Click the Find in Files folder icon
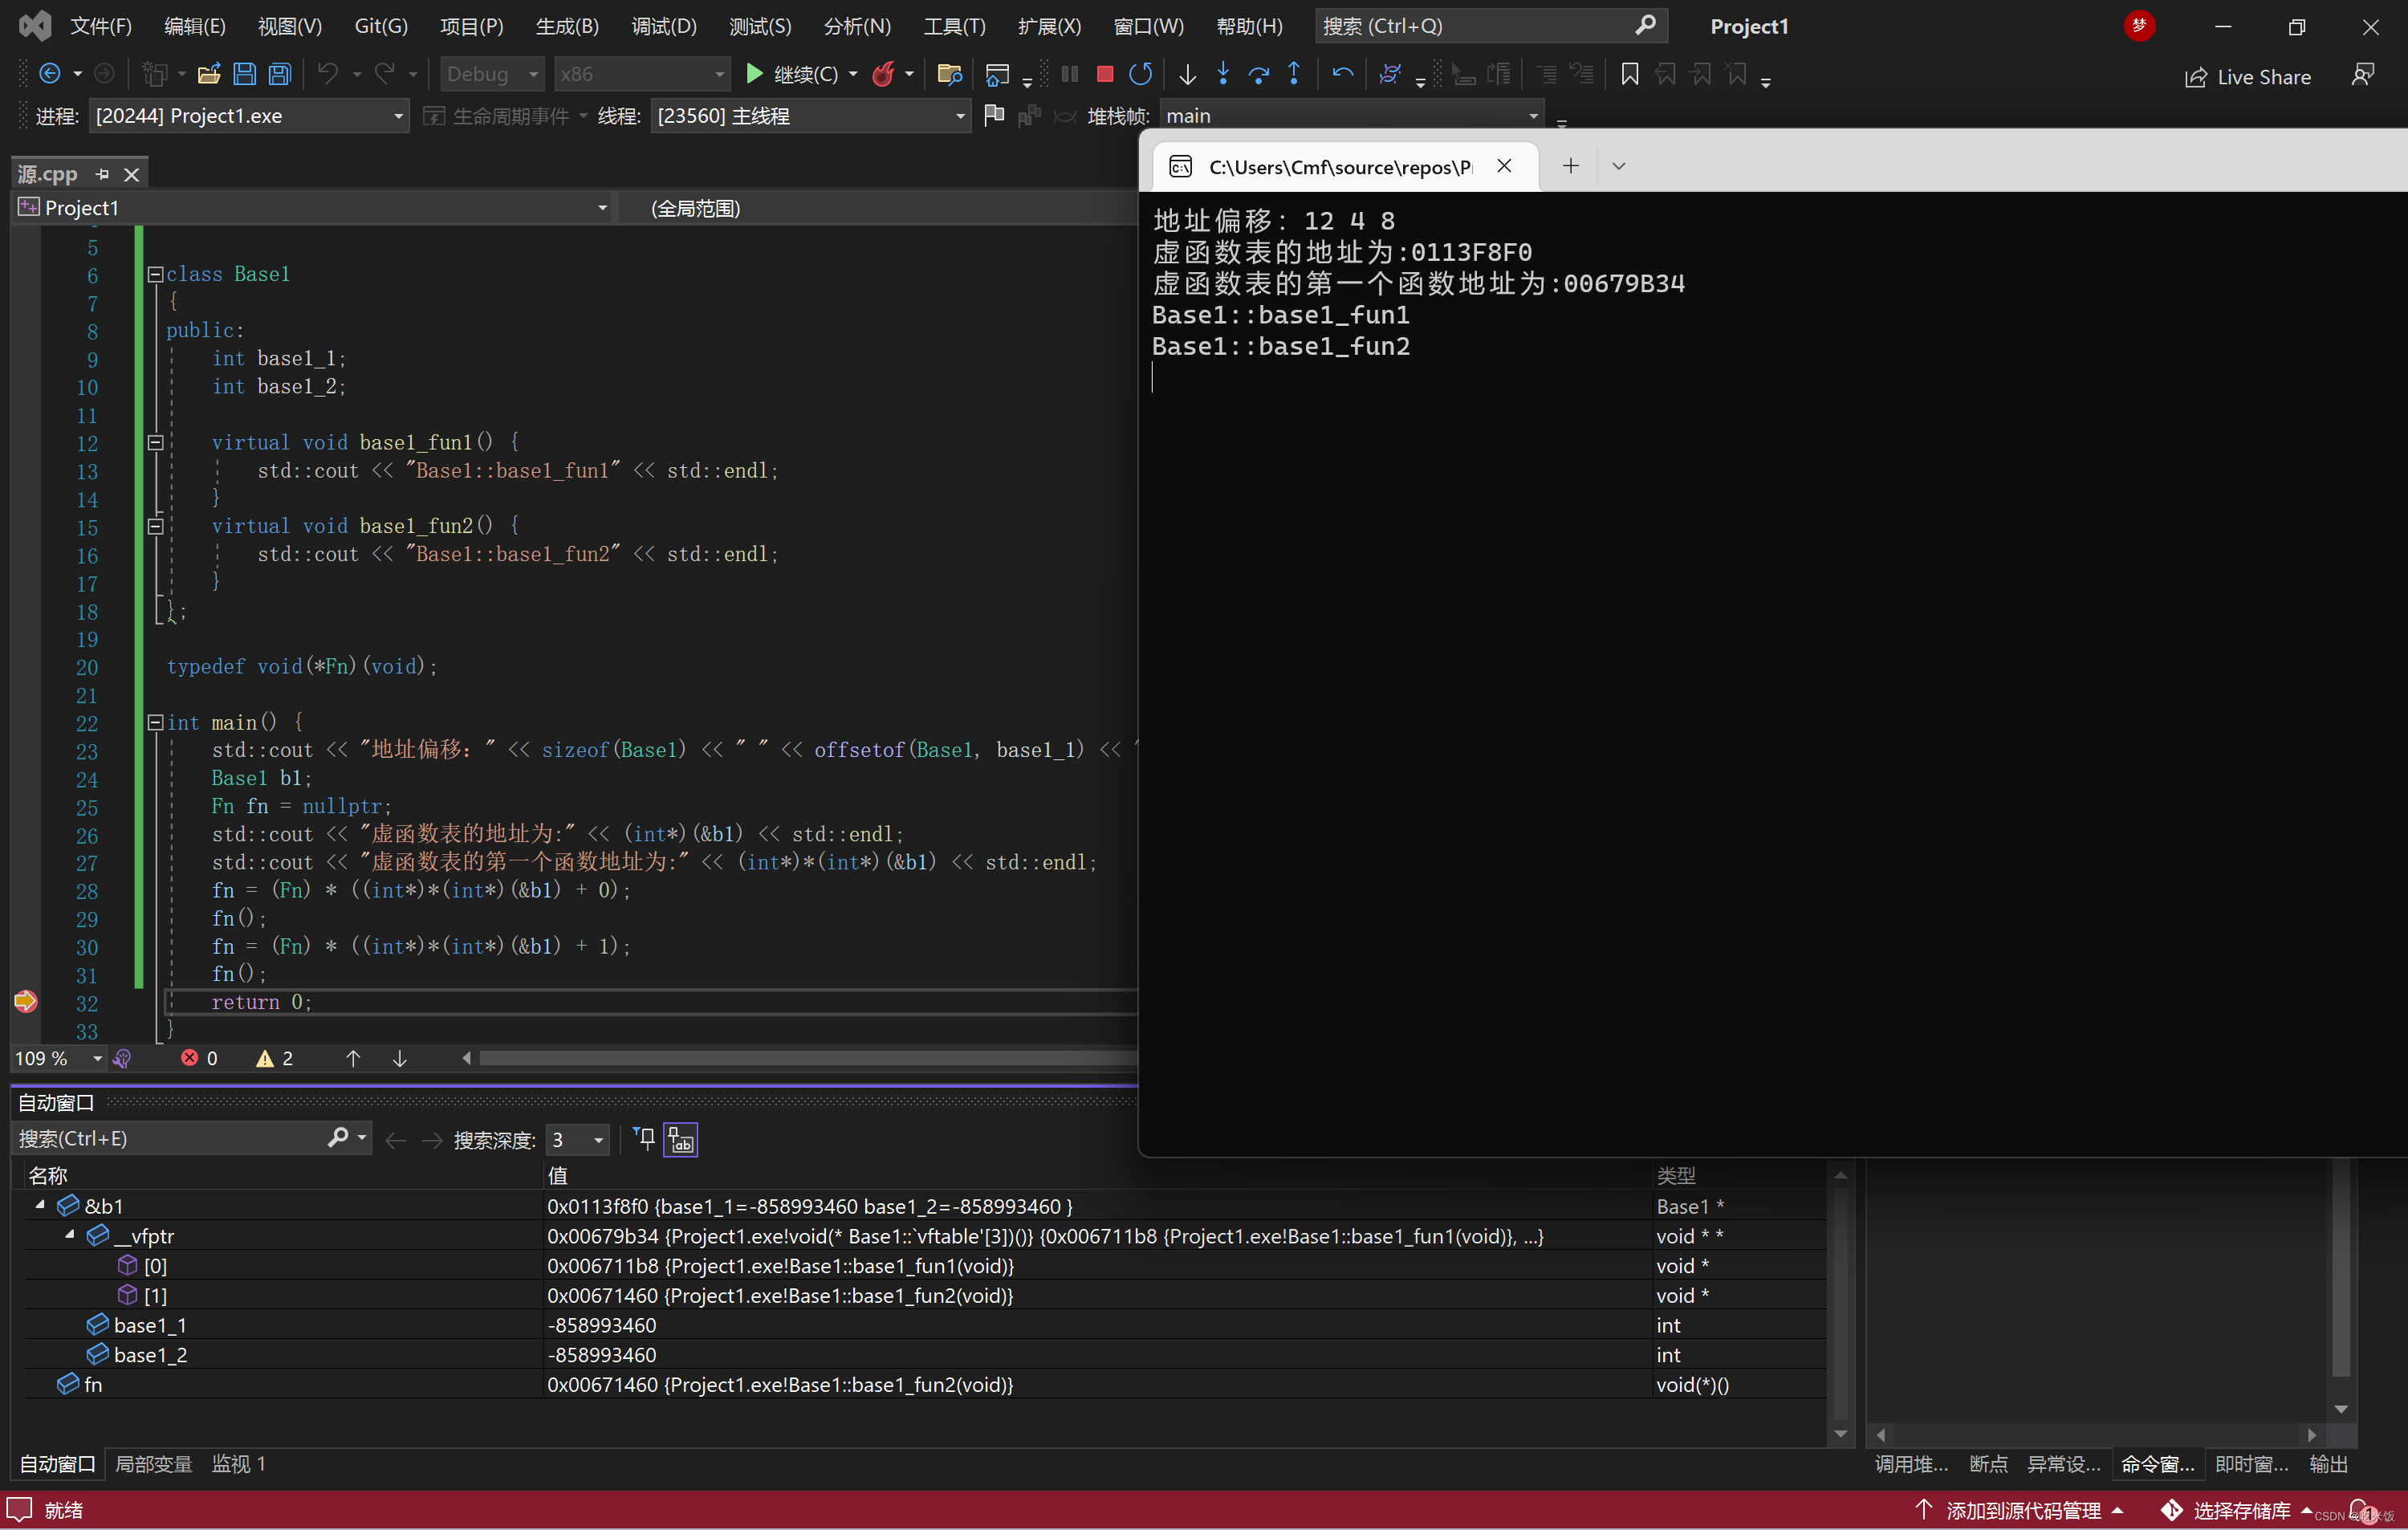The image size is (2408, 1530). pyautogui.click(x=949, y=74)
